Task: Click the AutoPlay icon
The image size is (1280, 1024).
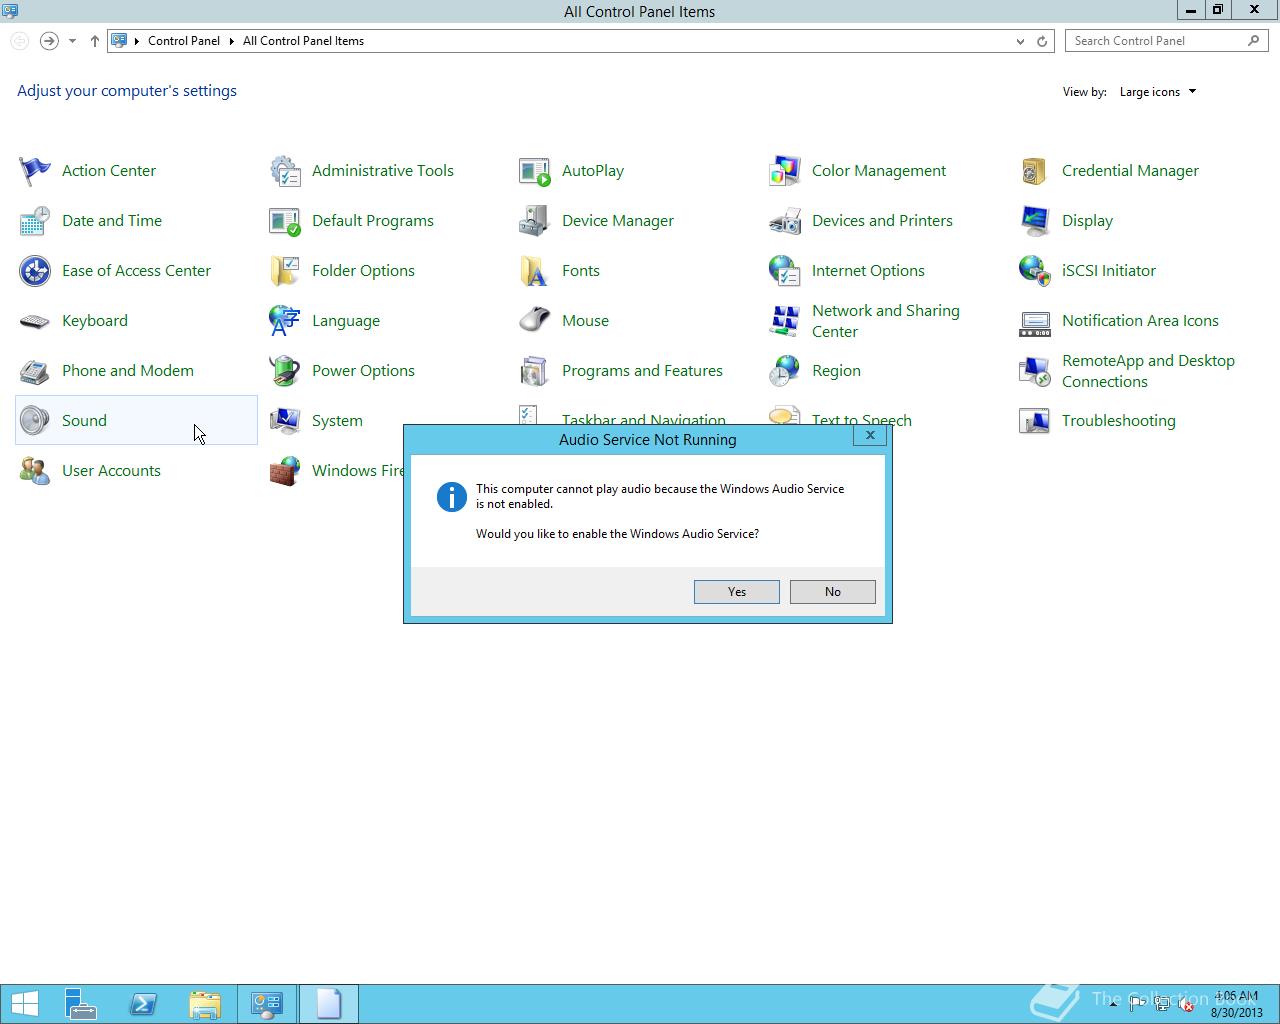Action: tap(535, 171)
